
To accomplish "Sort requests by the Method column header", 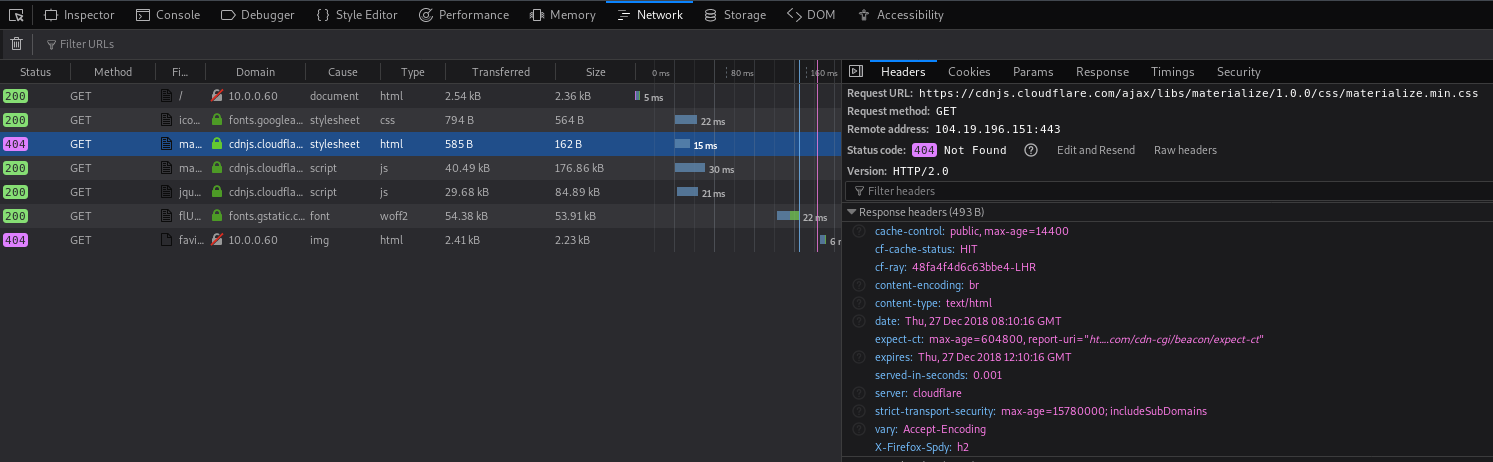I will (113, 72).
